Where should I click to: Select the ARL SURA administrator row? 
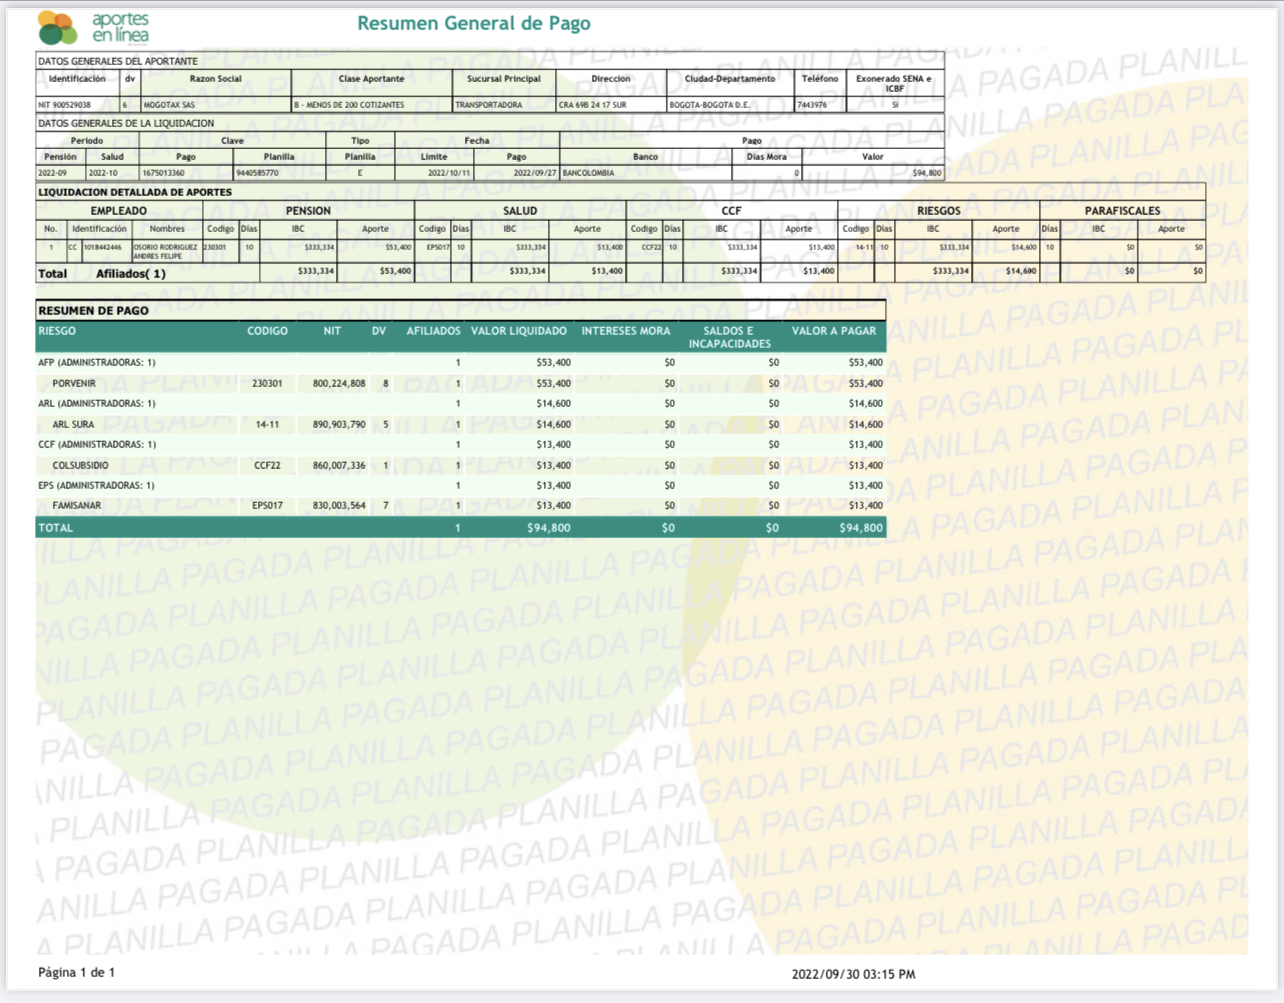(73, 425)
